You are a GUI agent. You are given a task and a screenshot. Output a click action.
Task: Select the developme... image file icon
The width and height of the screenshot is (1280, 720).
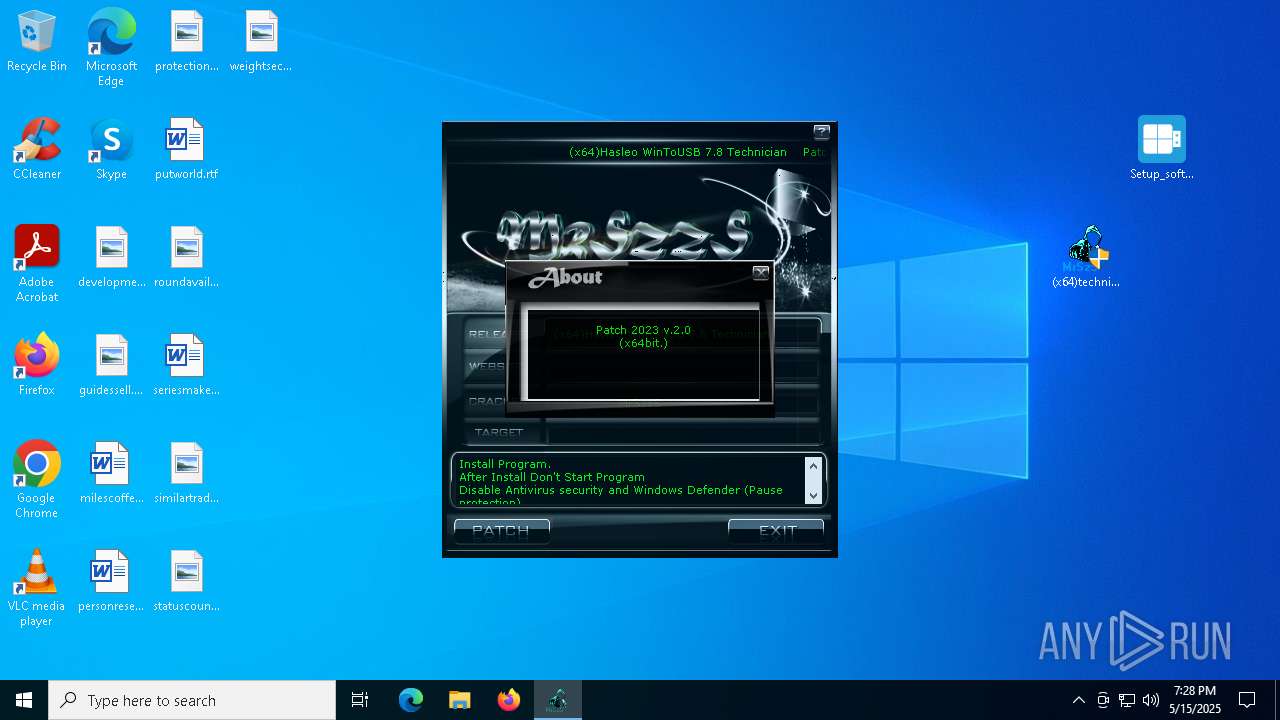pos(112,257)
